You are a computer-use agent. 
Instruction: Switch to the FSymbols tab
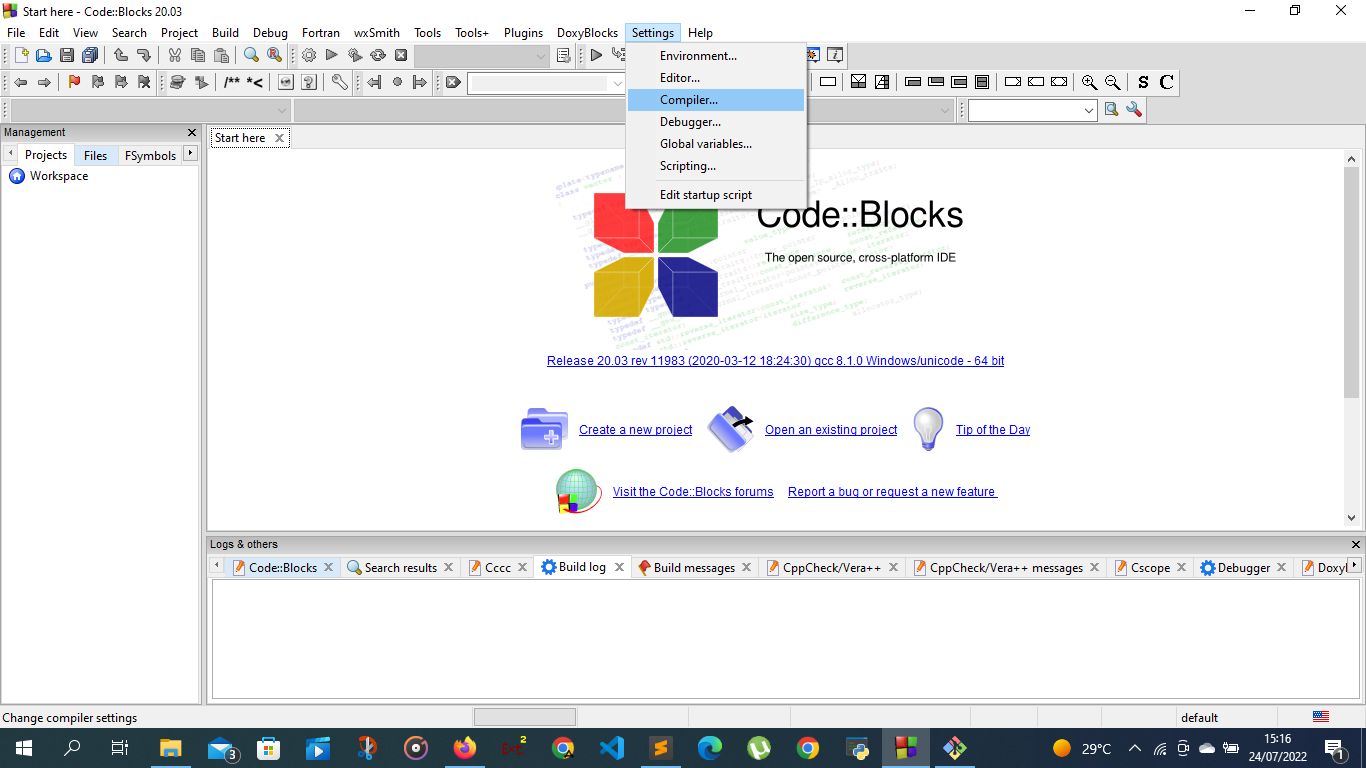coord(151,155)
